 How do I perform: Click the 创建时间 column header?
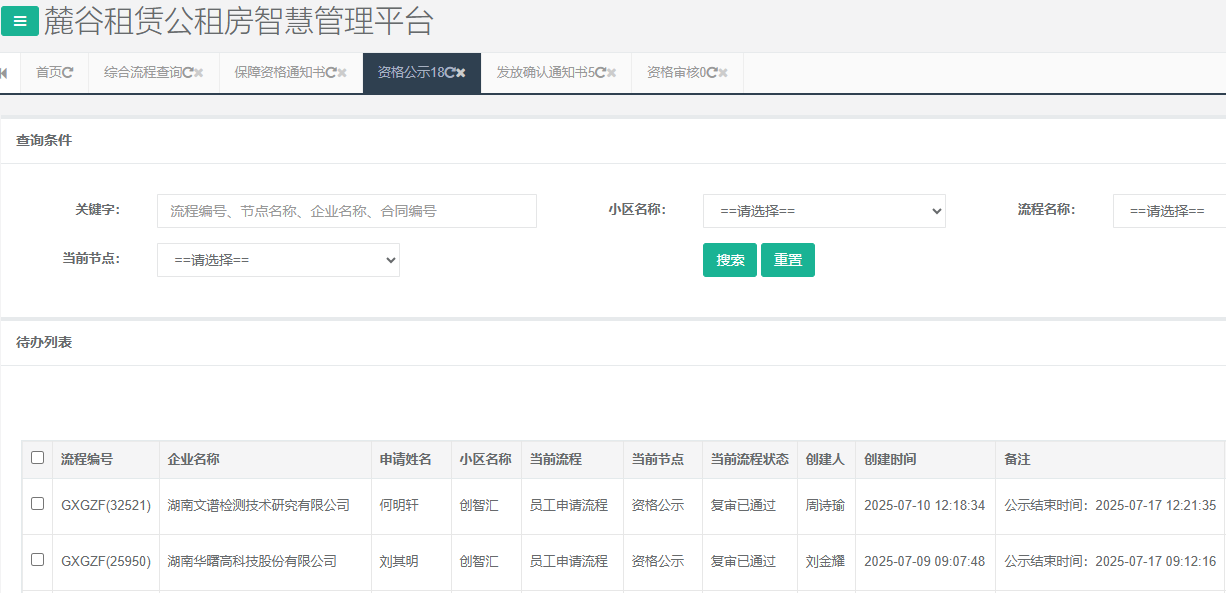click(890, 459)
